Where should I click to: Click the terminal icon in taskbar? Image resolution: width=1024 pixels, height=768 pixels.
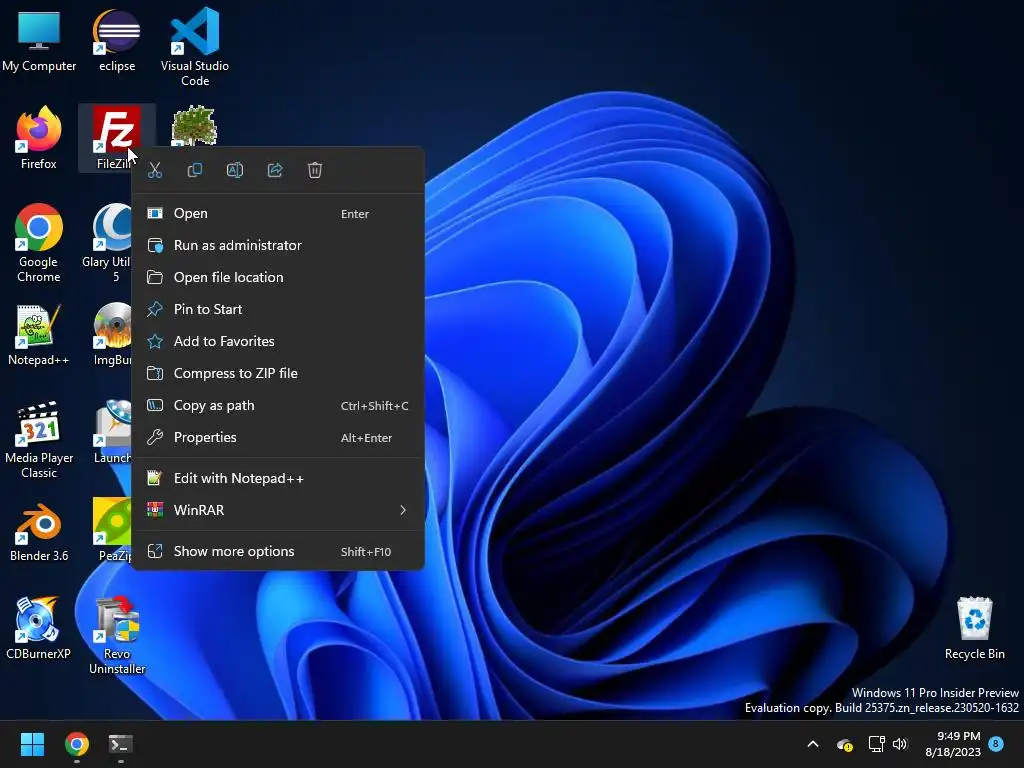(121, 744)
